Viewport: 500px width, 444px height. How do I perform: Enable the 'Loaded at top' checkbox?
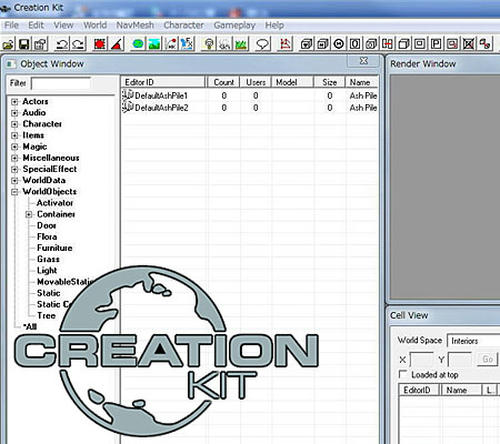tap(403, 374)
